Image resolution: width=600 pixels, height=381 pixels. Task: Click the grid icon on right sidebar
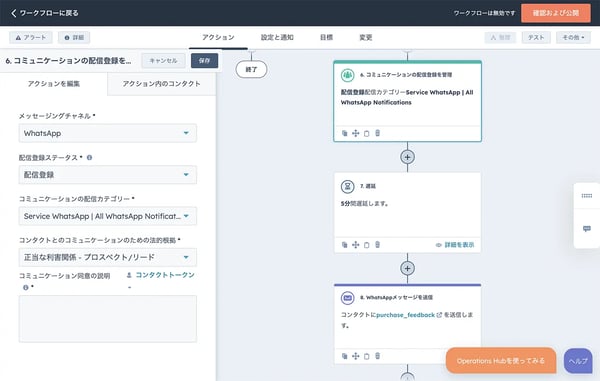pyautogui.click(x=587, y=196)
